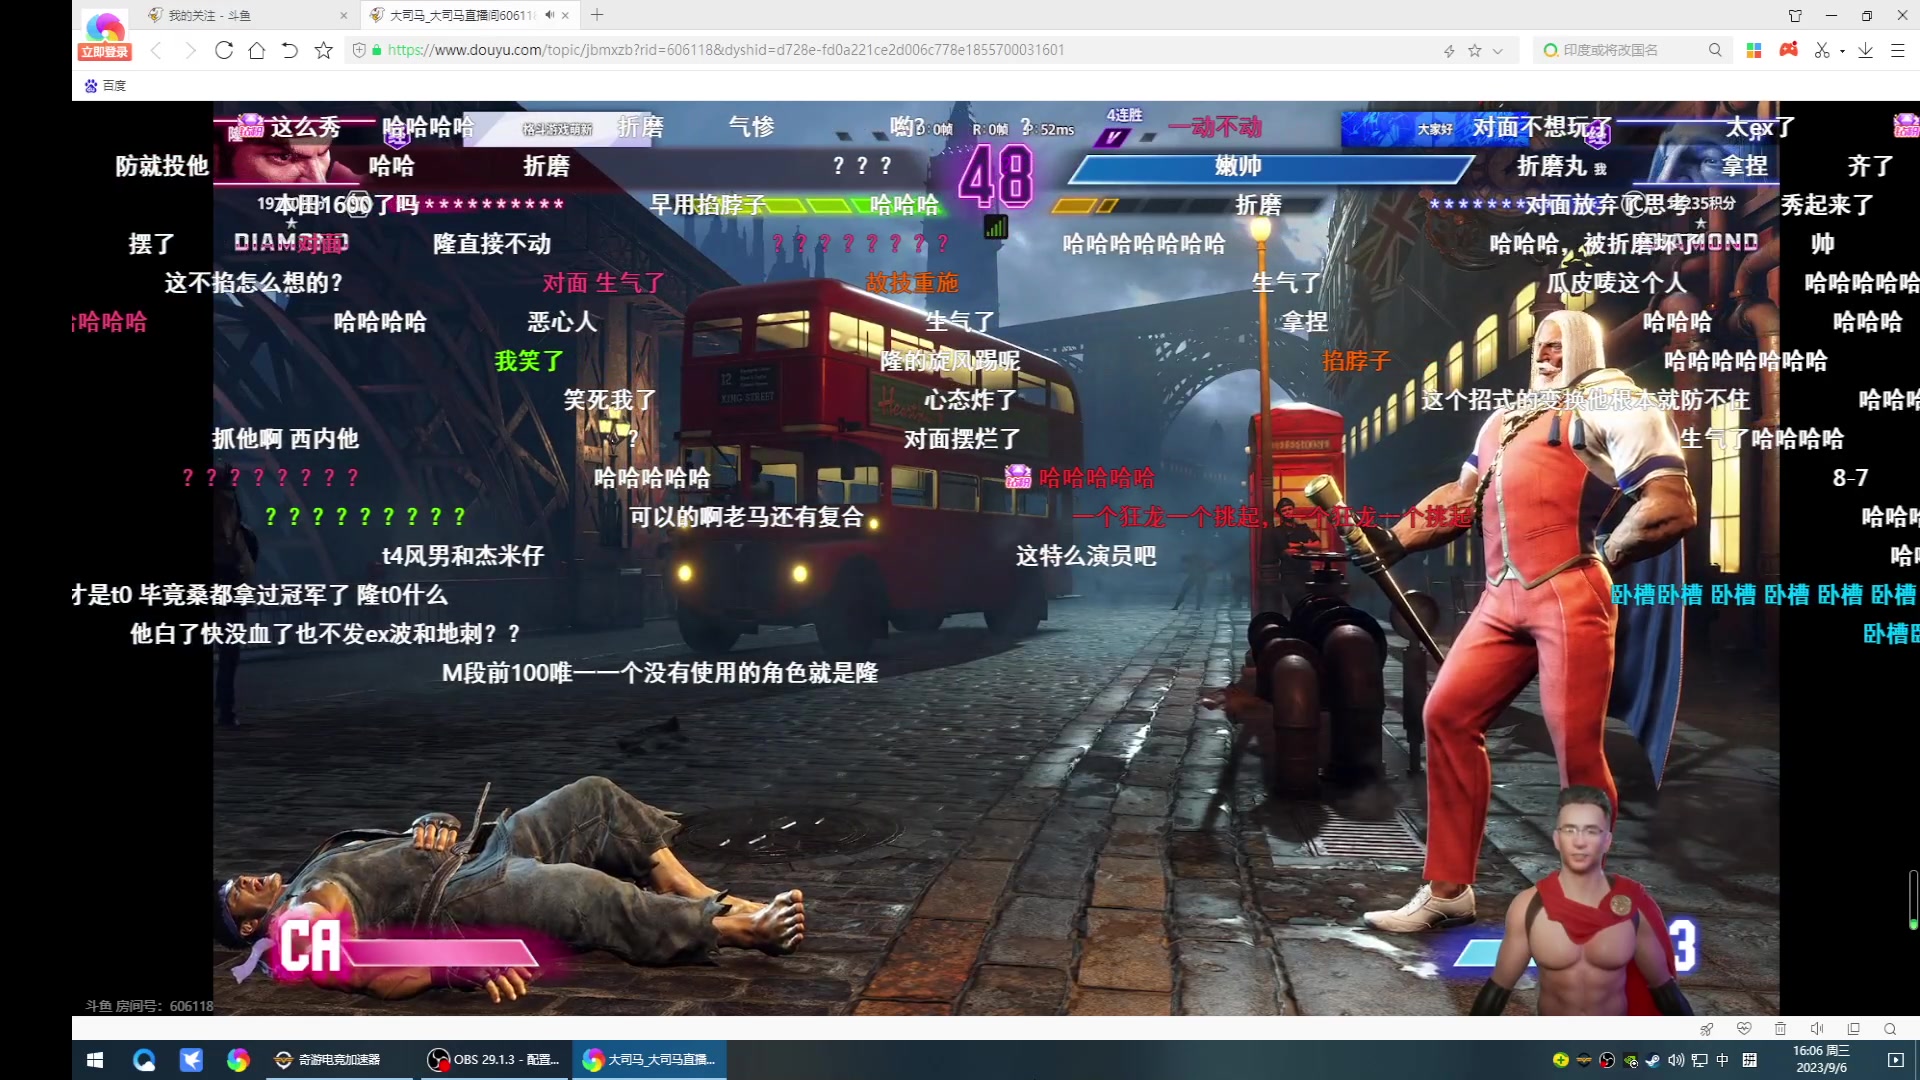
Task: Click the site security shield icon
Action: coord(359,50)
